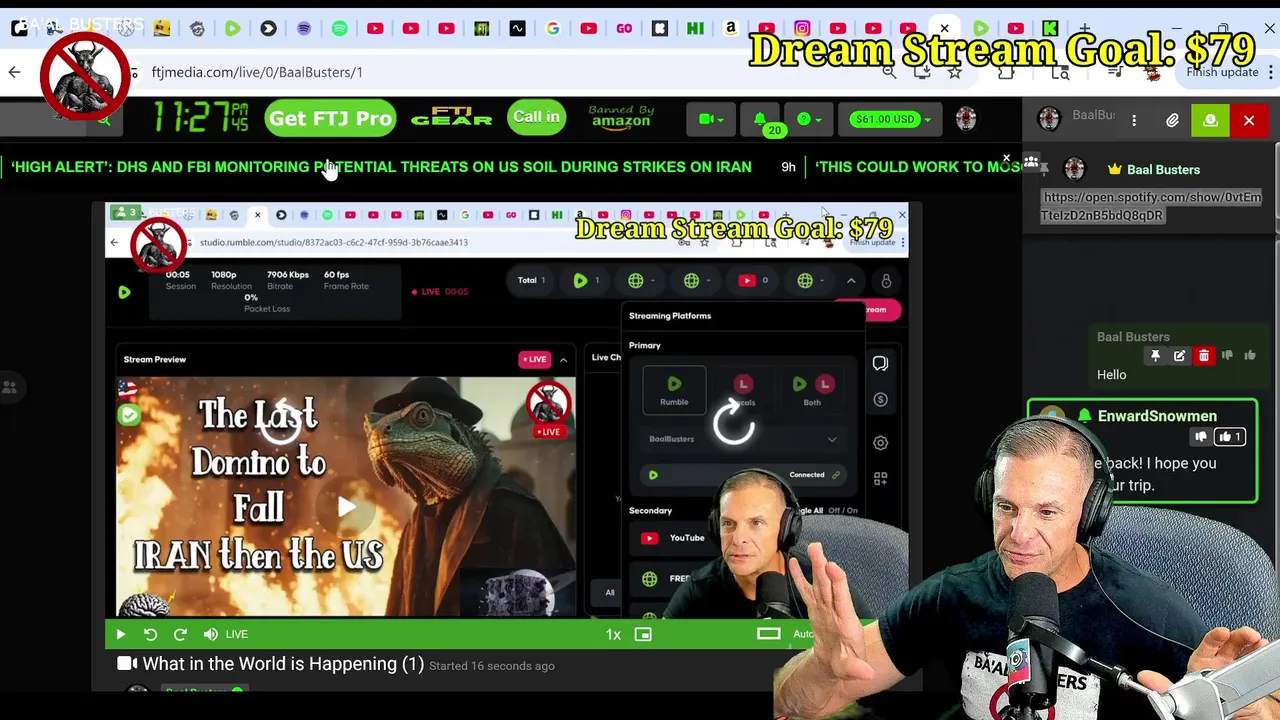Click the Get FTJ Pro button
This screenshot has height=720, width=1280.
point(330,118)
